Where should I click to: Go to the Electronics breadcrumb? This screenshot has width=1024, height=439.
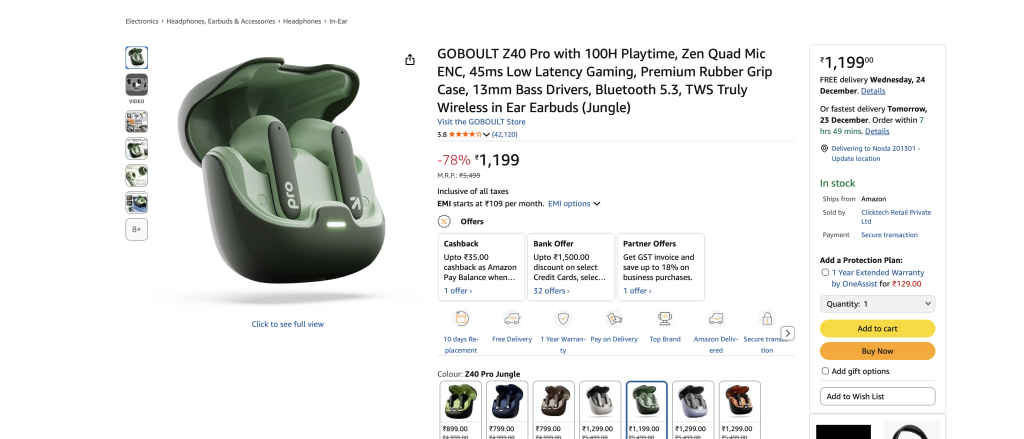pos(141,21)
